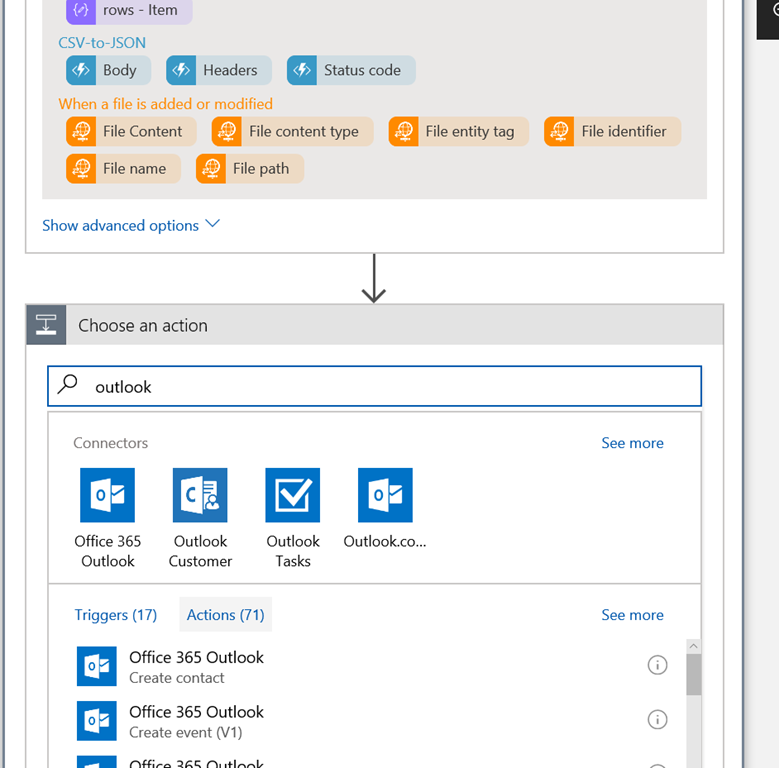Select Office 365 Outlook Create contact action

(196, 666)
